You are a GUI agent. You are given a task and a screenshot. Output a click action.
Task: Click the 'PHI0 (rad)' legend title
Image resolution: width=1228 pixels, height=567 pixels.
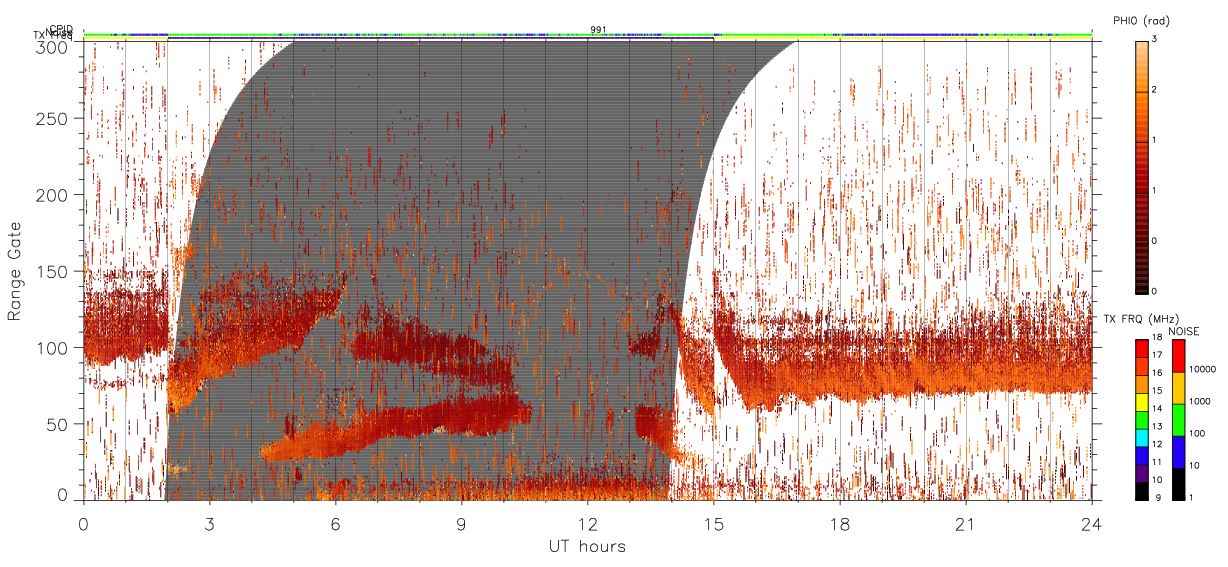point(1141,20)
